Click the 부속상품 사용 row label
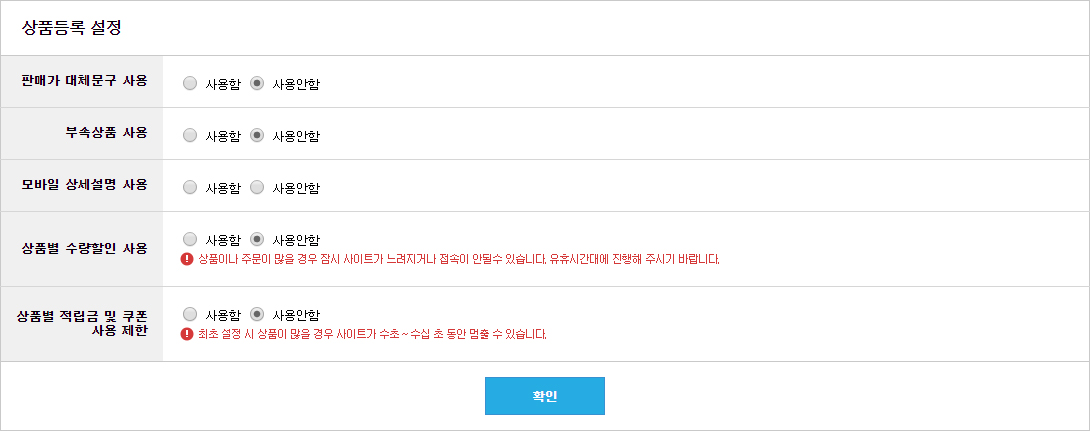 [107, 133]
